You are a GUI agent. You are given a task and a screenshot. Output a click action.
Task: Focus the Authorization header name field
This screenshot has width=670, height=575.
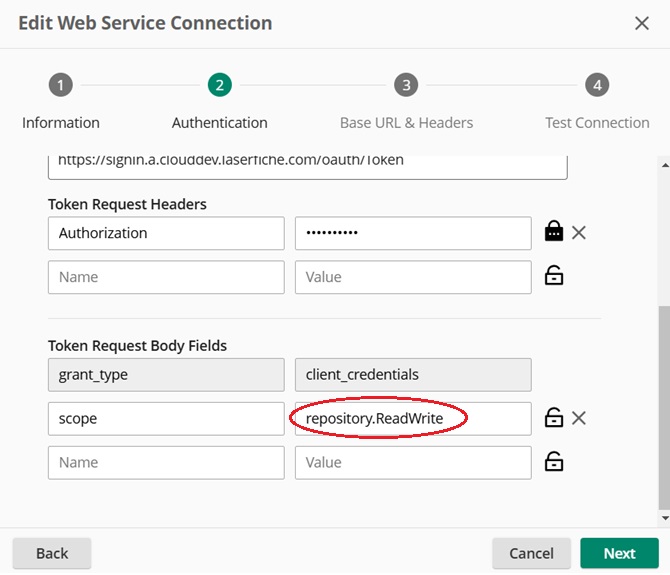166,233
